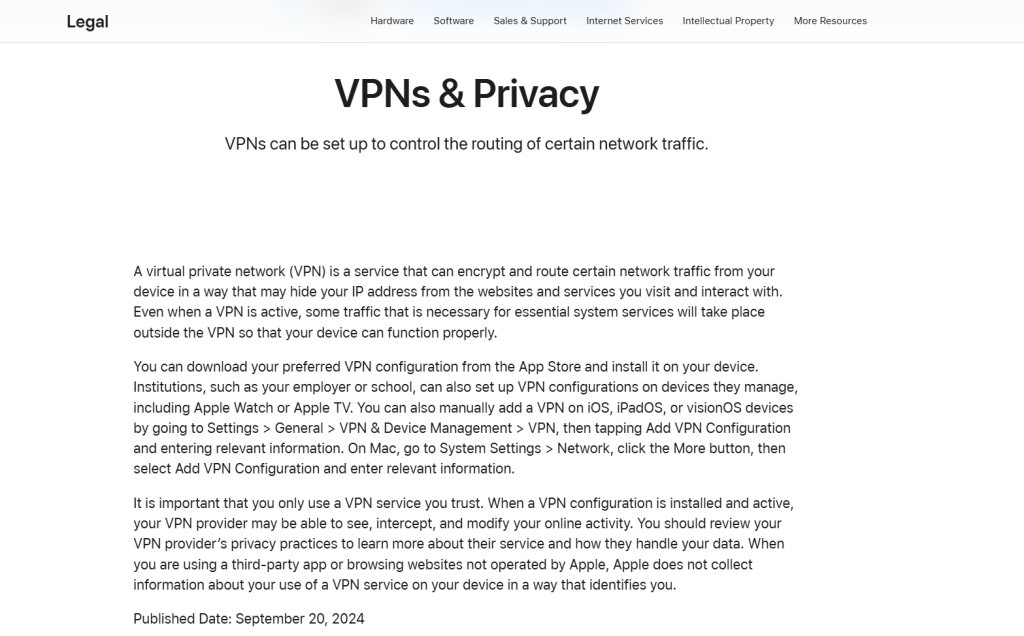Select Sales & Support in the navigation

[x=530, y=20]
